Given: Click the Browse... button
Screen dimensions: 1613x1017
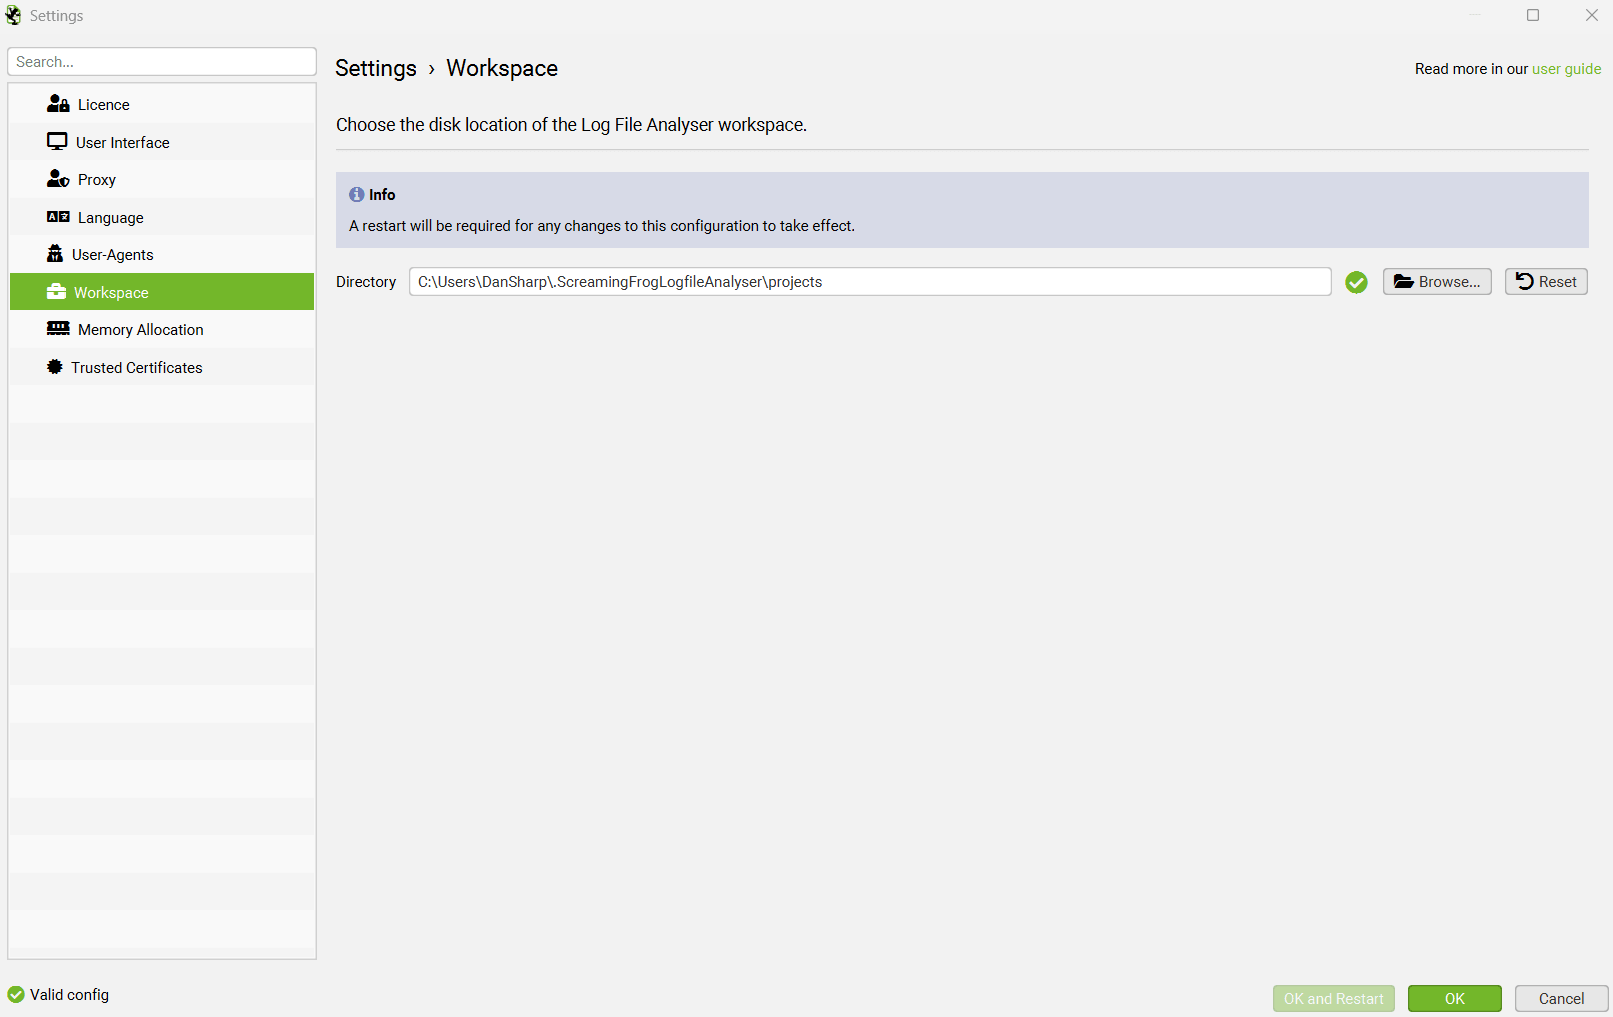Looking at the screenshot, I should 1437,282.
